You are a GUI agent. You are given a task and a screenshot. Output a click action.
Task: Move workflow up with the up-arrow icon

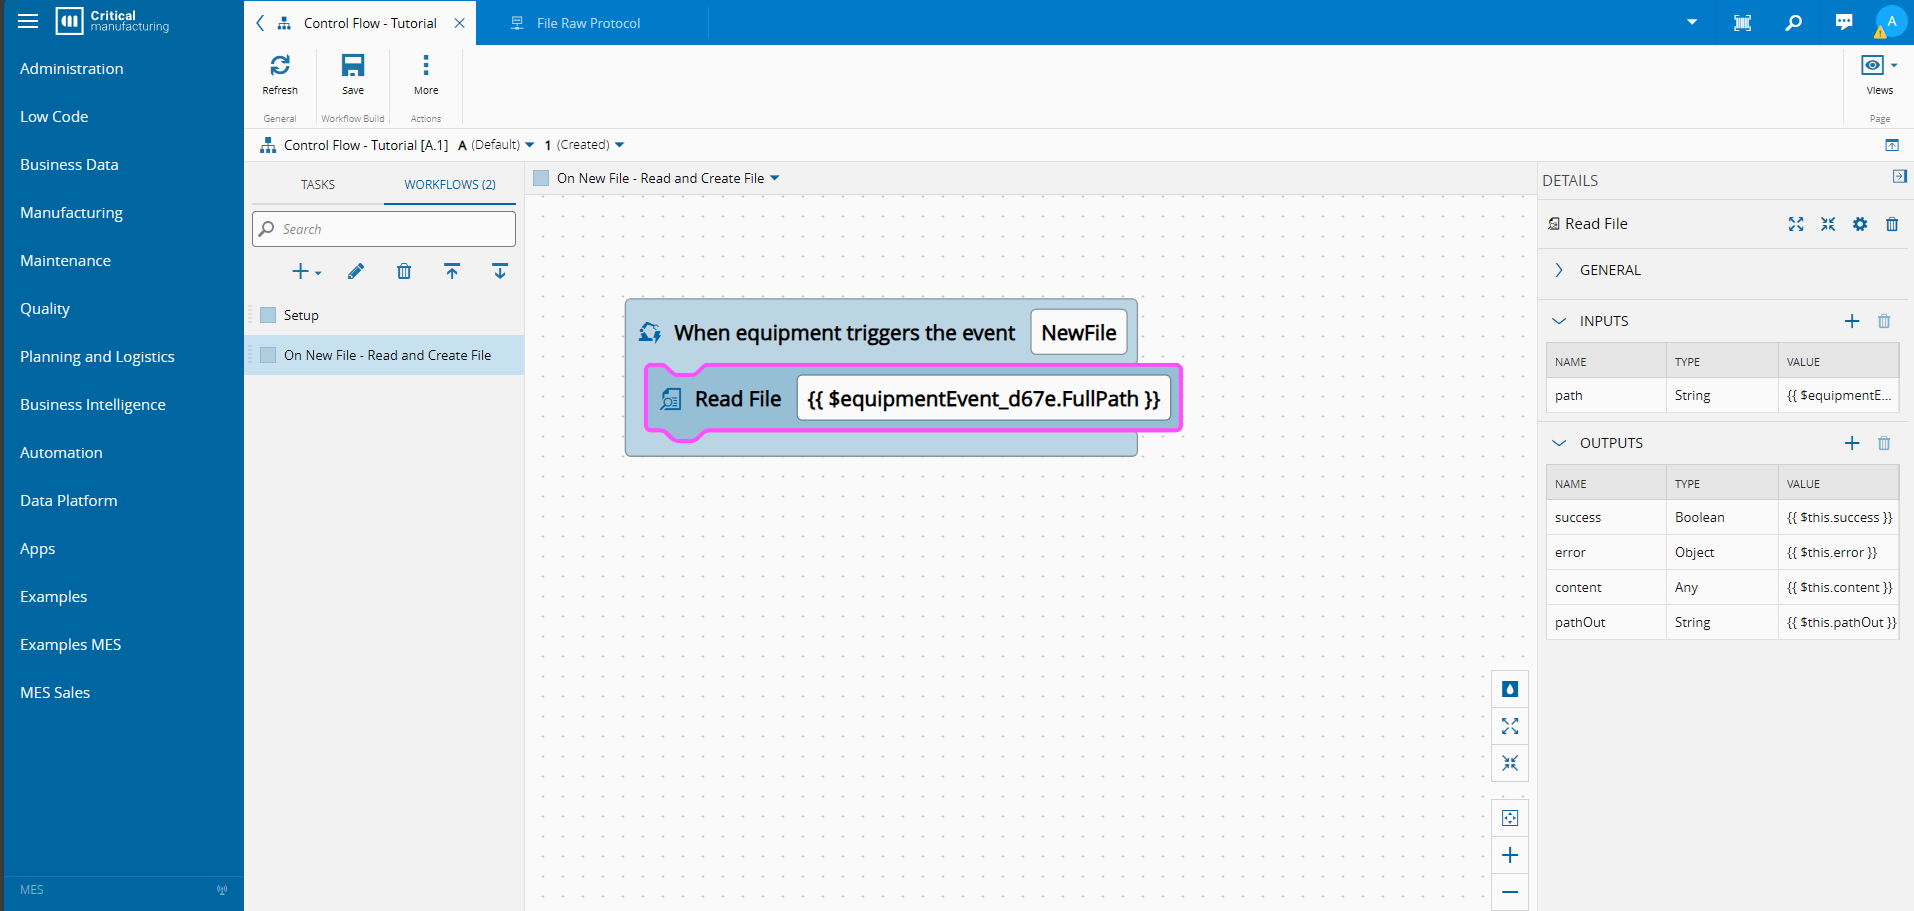coord(452,271)
